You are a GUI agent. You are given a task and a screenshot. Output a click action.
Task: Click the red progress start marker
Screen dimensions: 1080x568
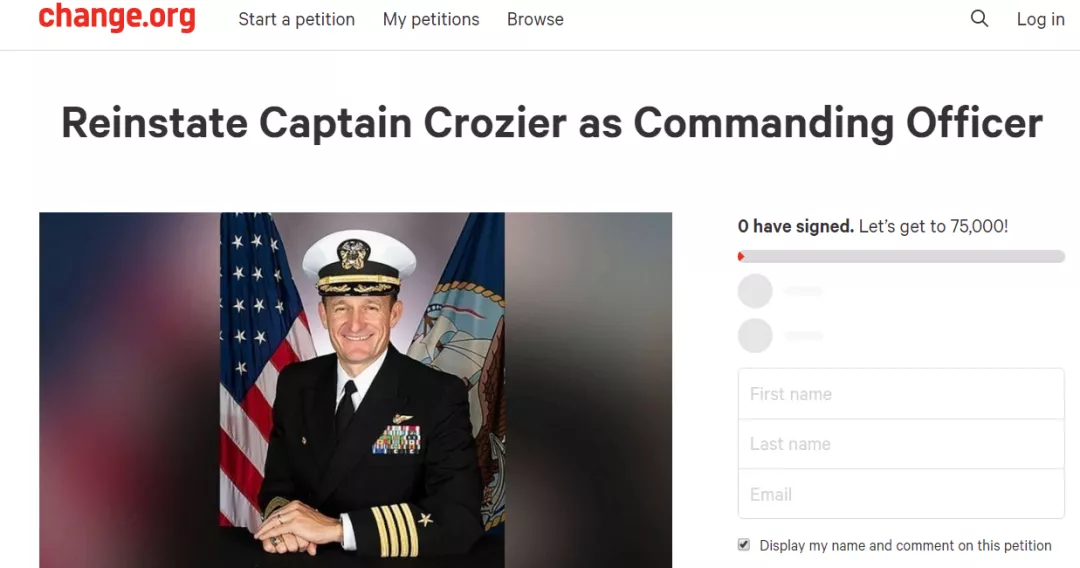[741, 257]
